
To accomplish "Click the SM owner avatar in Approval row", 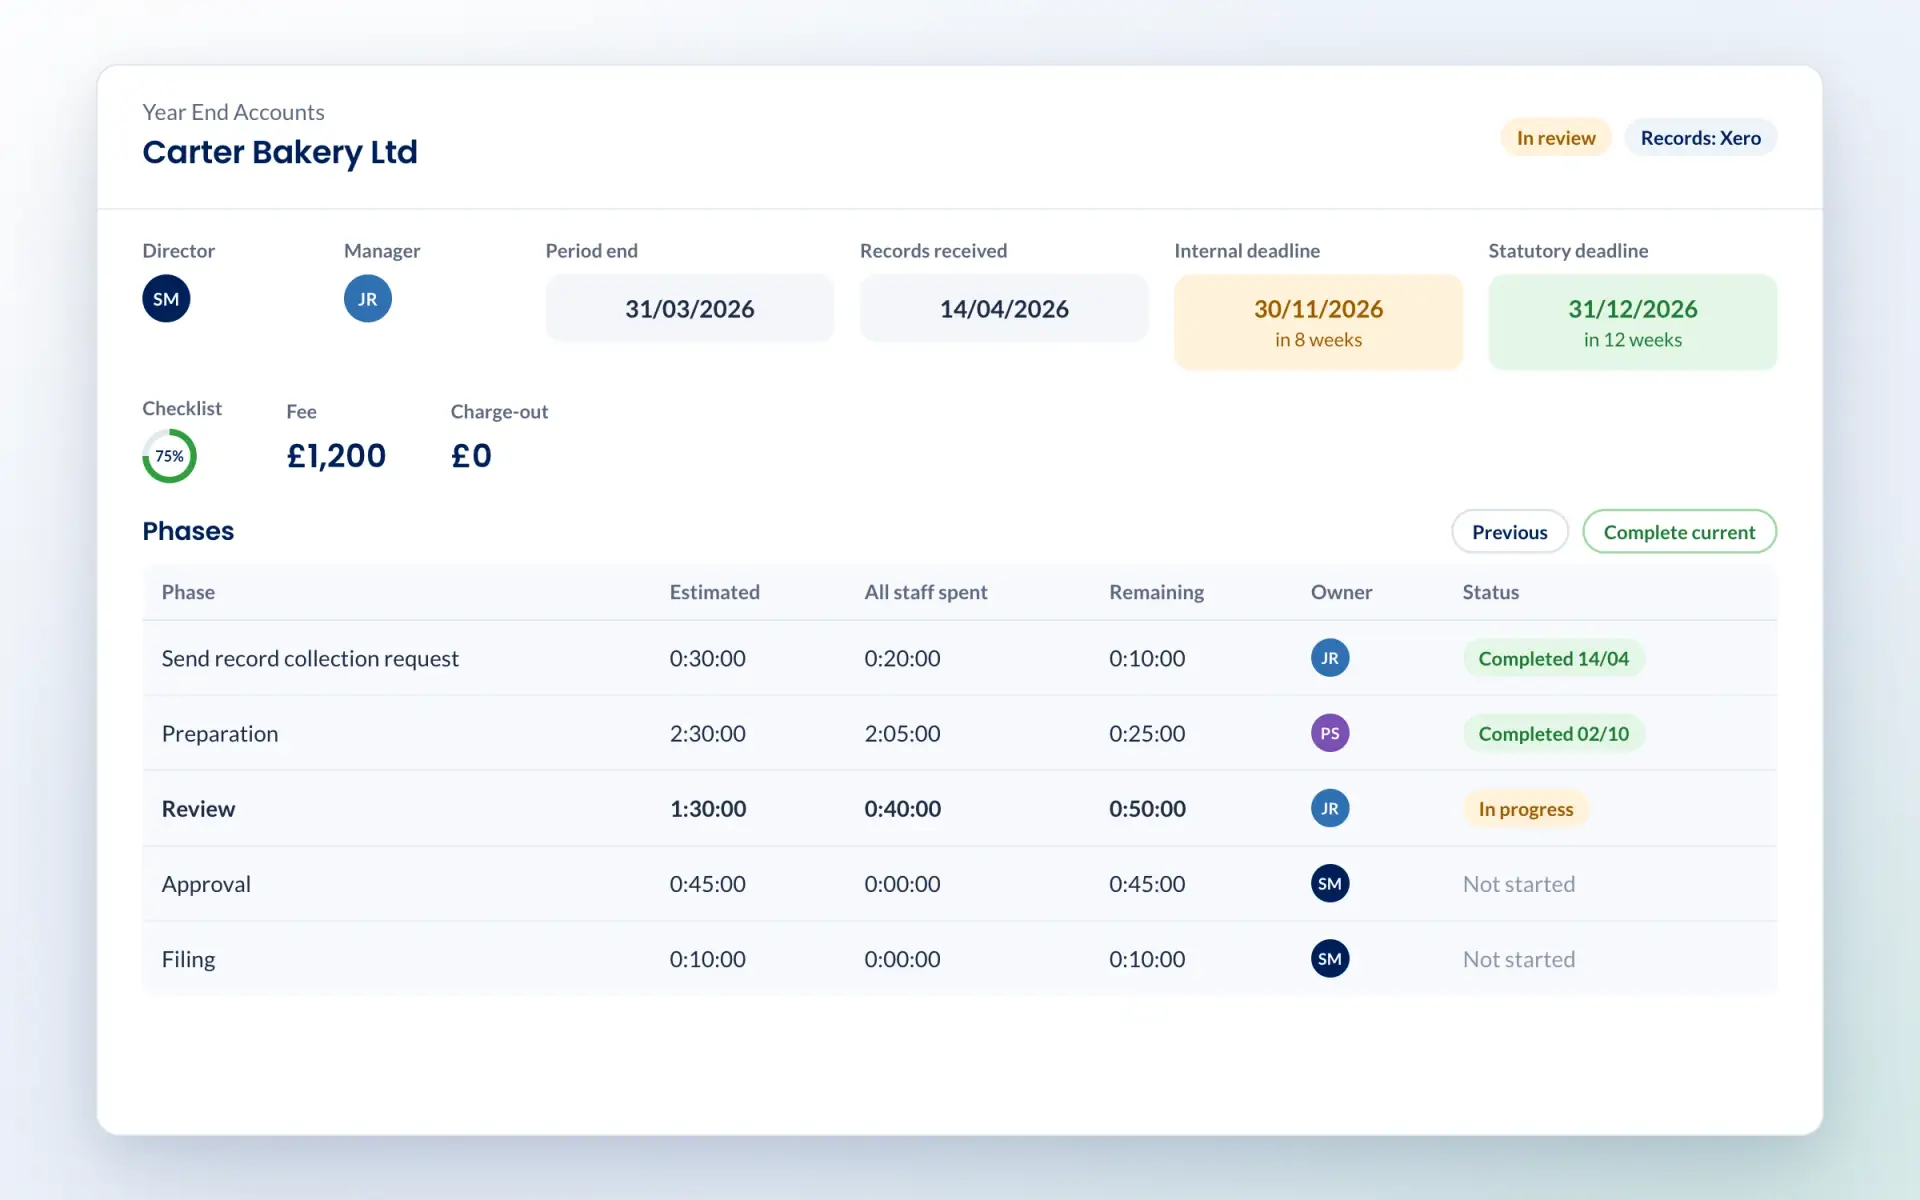I will click(x=1330, y=883).
